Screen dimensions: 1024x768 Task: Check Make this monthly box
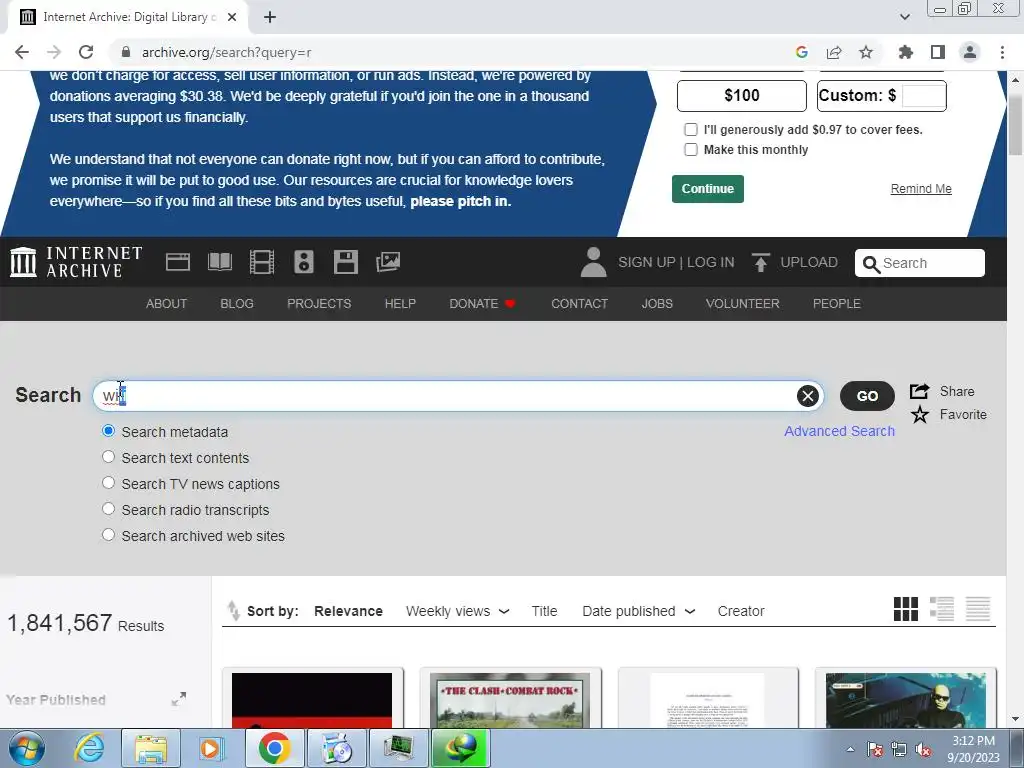pos(691,150)
